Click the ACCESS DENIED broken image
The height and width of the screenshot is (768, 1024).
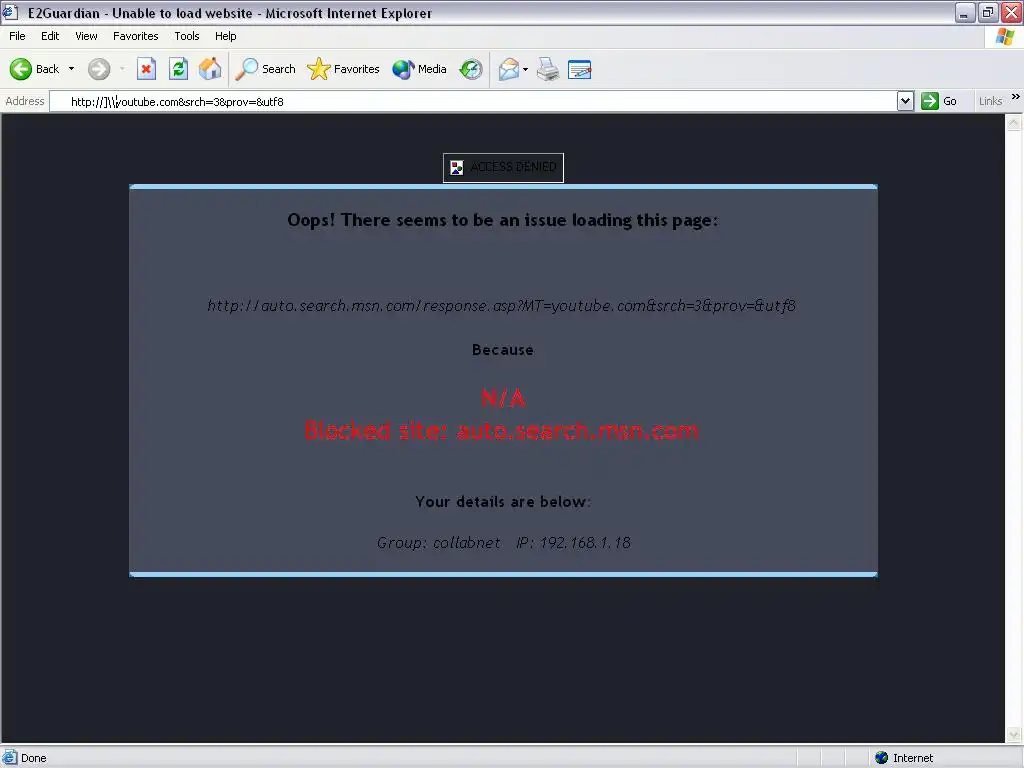(x=504, y=168)
